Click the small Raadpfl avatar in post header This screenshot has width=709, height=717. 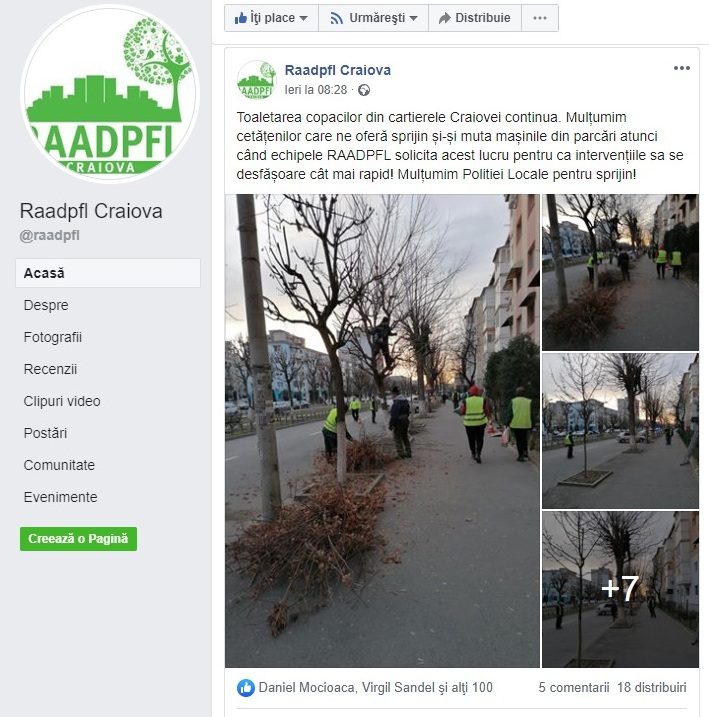(x=256, y=80)
